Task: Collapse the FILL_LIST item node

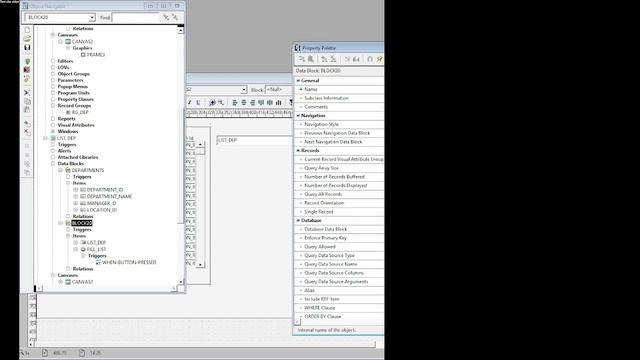Action: coord(76,249)
